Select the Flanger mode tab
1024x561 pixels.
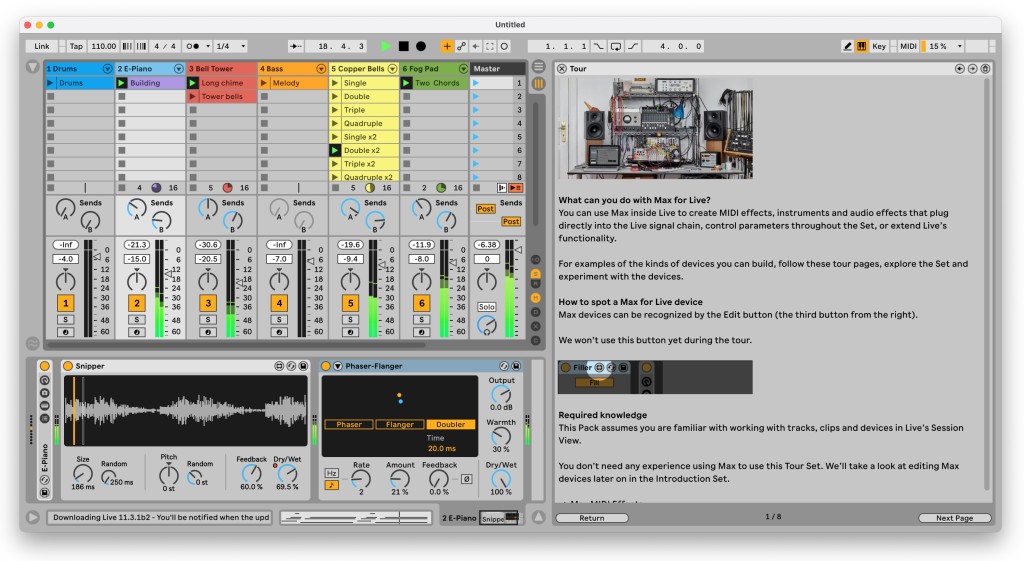tap(399, 424)
